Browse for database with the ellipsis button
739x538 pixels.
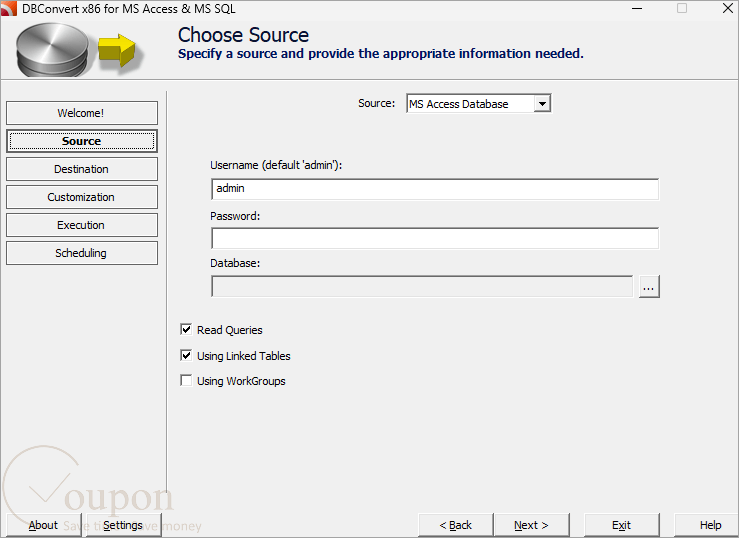[649, 286]
